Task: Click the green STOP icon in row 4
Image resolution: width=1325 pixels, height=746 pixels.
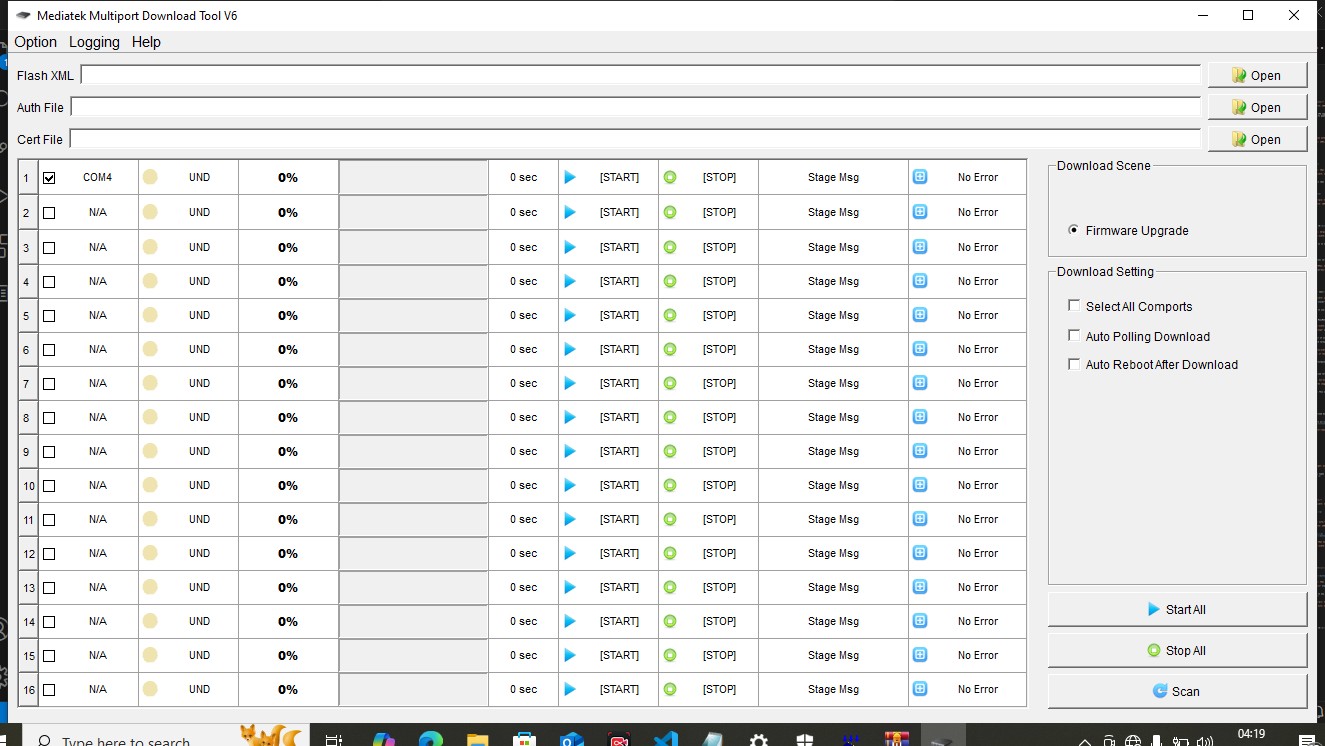Action: 670,281
